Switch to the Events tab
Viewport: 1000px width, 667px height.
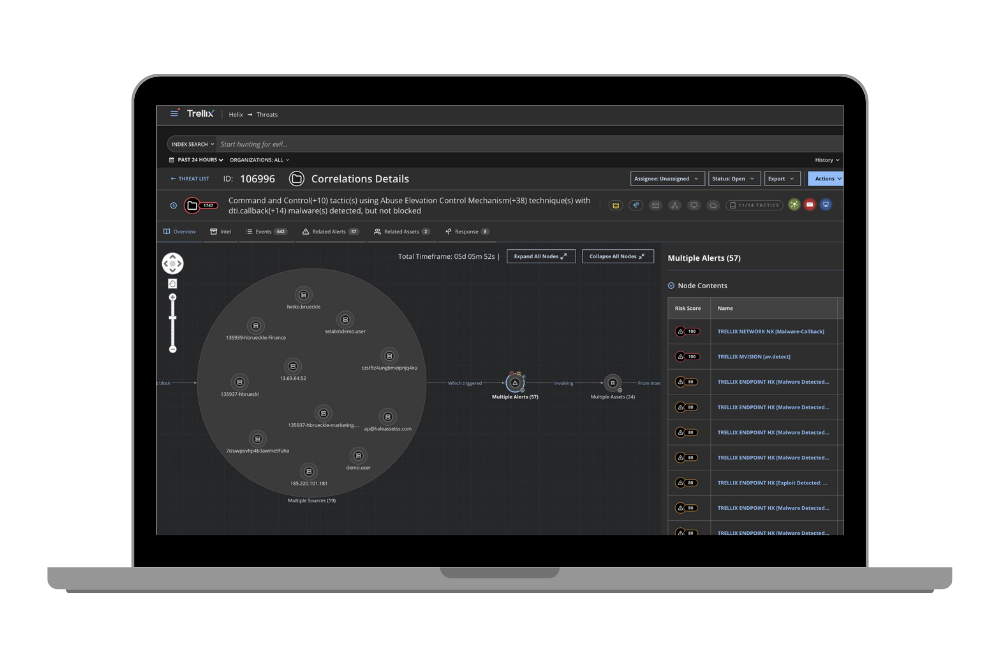coord(267,231)
